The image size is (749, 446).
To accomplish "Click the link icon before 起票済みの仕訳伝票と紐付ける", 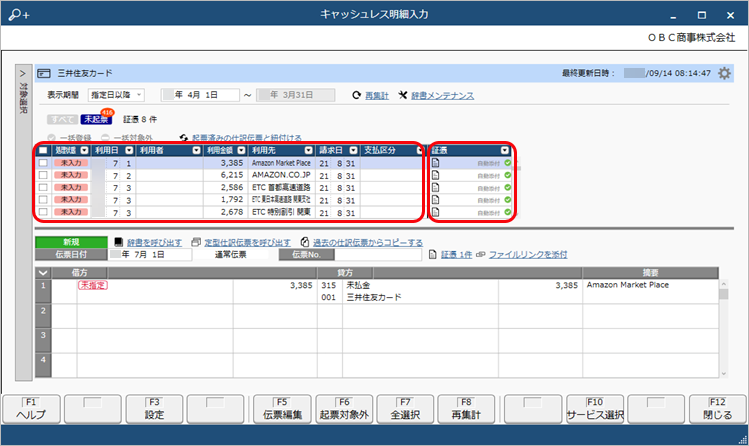I will tap(183, 138).
